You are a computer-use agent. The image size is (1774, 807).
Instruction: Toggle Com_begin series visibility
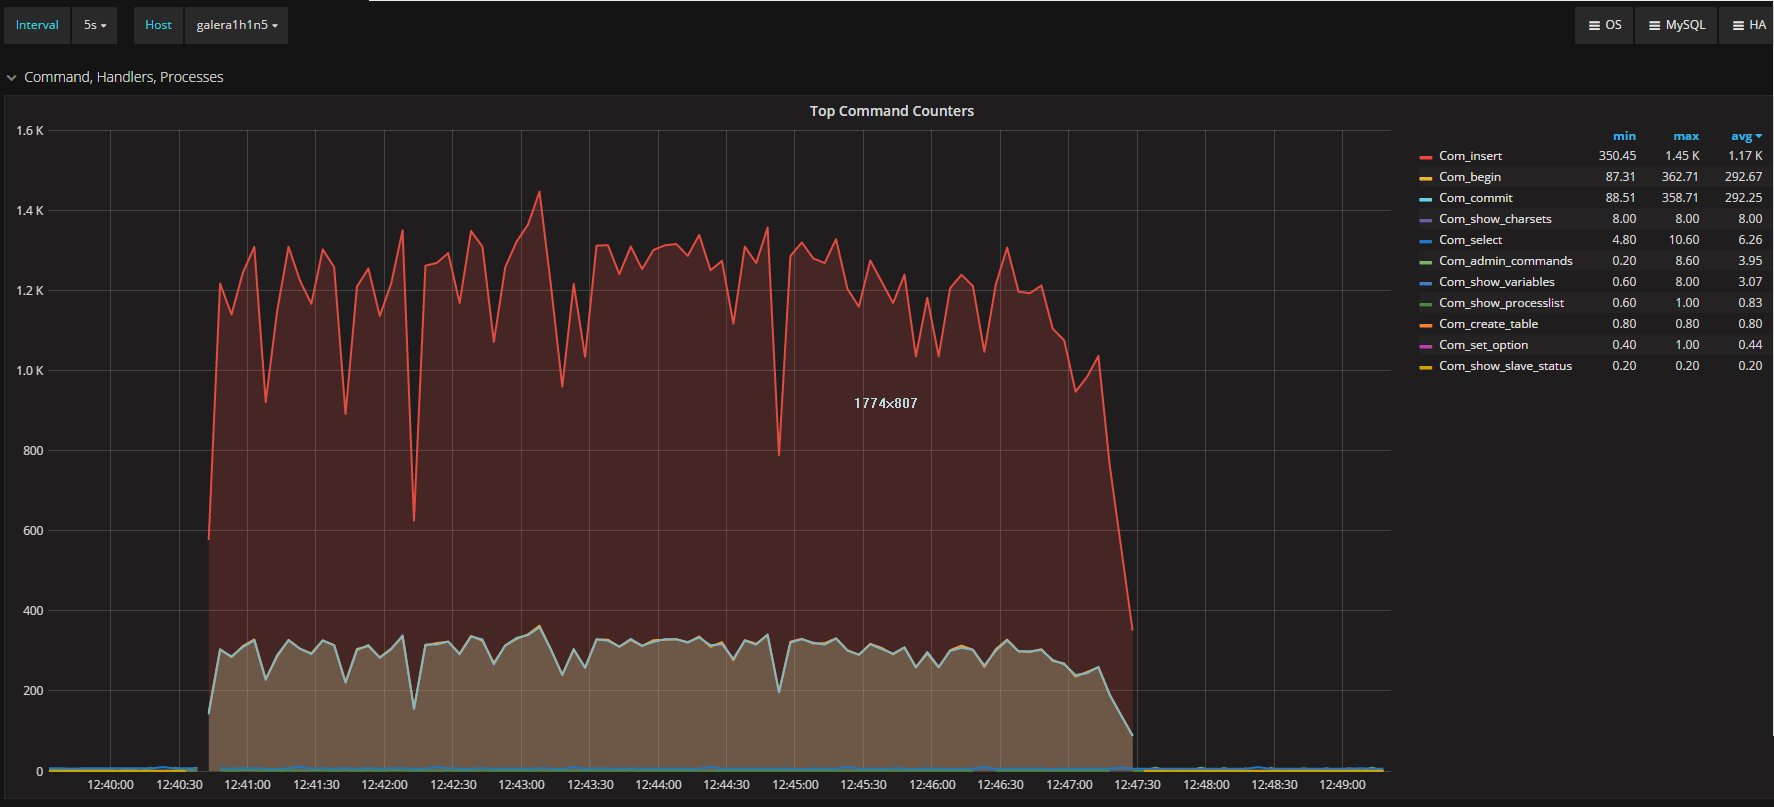click(x=1469, y=177)
